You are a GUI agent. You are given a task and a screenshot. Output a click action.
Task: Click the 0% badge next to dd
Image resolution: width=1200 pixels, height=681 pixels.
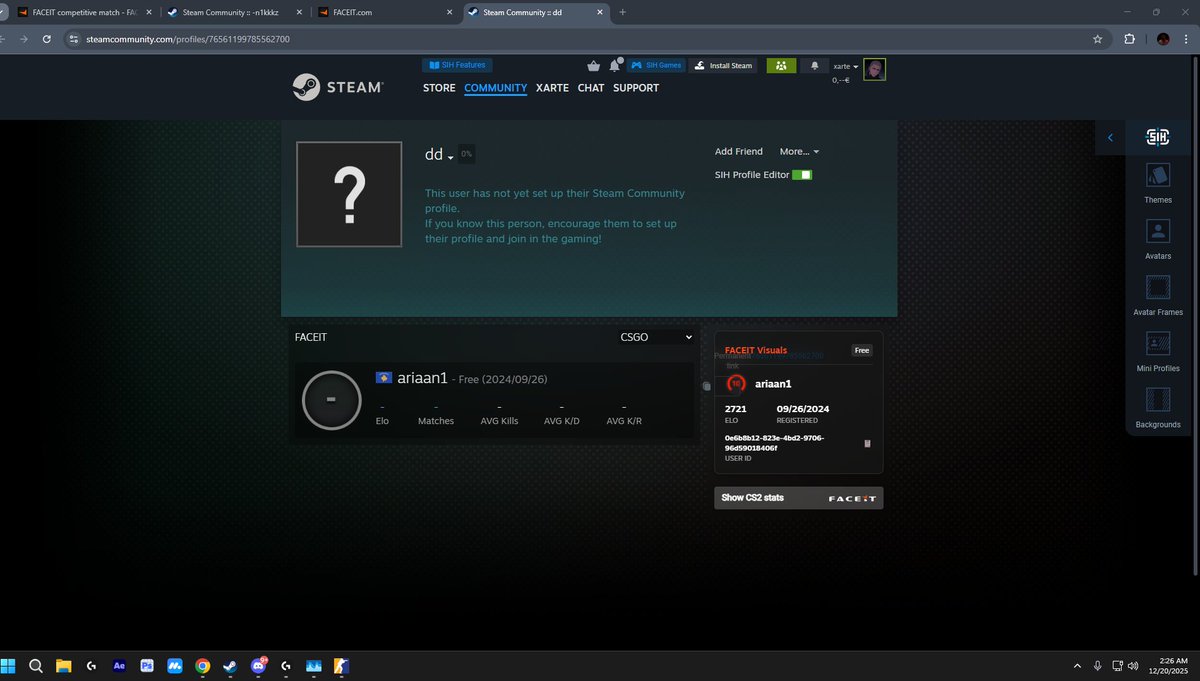pyautogui.click(x=467, y=154)
